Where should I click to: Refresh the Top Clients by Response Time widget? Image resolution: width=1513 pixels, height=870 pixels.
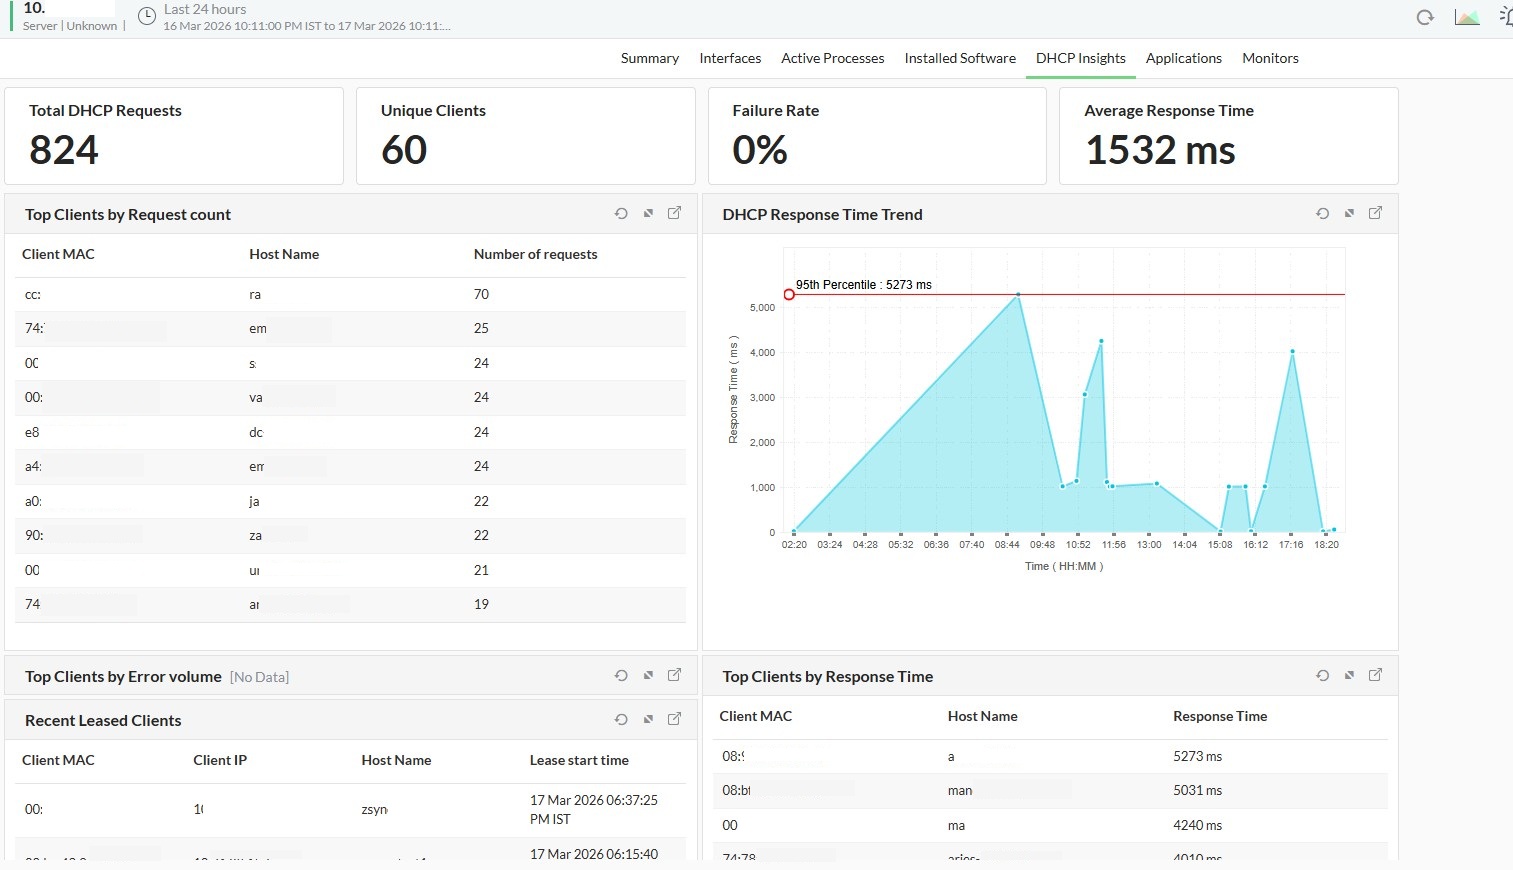tap(1322, 676)
